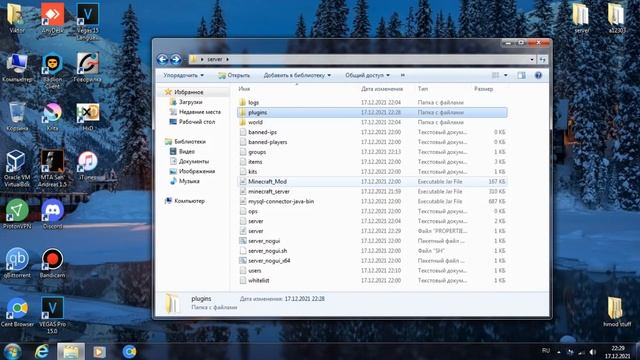Launch Krita from desktop
This screenshot has width=640, height=360.
point(52,116)
